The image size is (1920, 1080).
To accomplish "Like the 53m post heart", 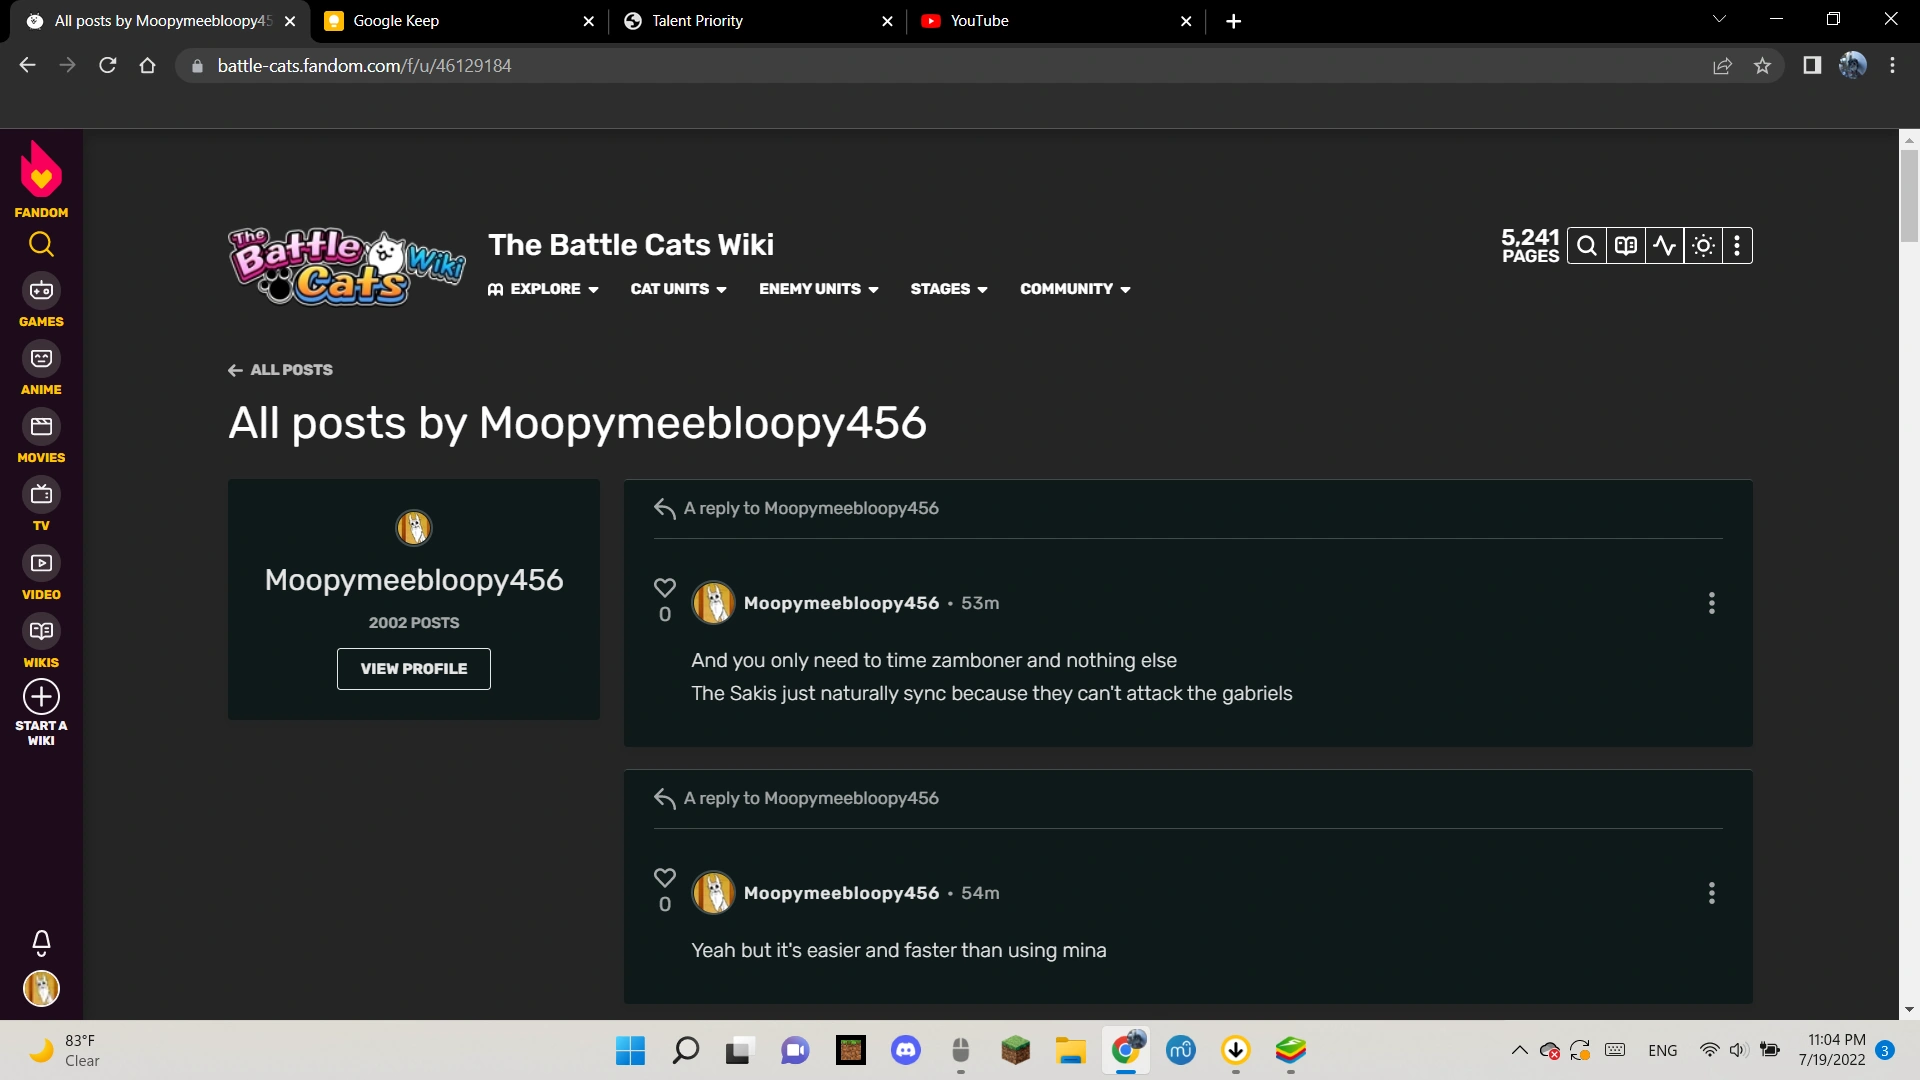I will 665,588.
